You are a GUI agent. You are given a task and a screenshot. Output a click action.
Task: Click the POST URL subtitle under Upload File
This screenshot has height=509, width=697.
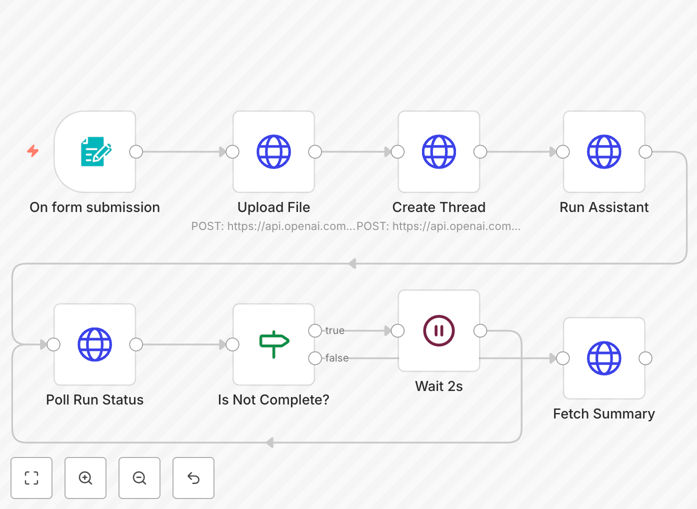click(273, 226)
